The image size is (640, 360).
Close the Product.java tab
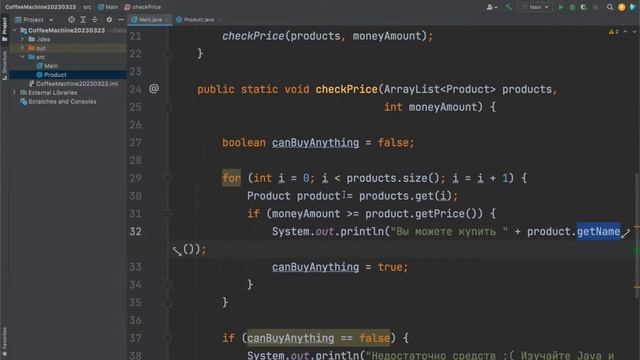click(219, 20)
